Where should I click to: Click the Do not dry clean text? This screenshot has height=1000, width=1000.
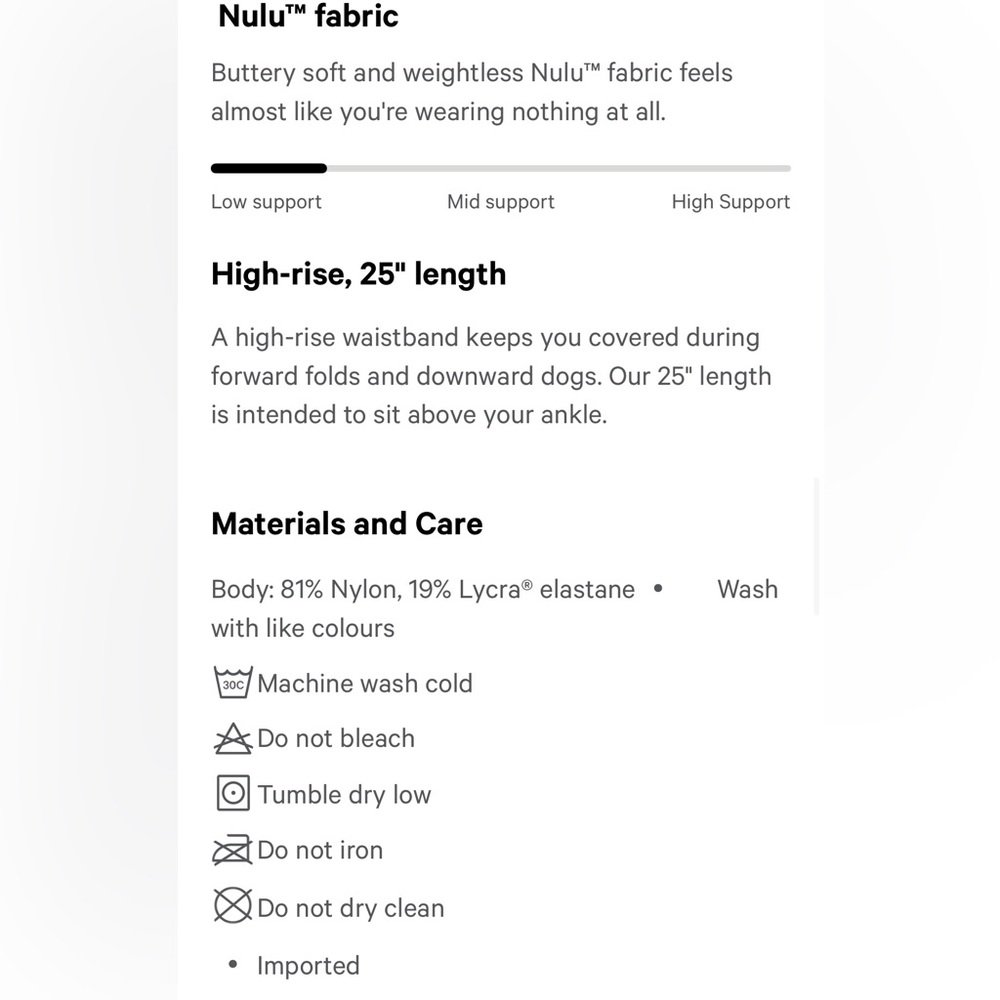[351, 908]
